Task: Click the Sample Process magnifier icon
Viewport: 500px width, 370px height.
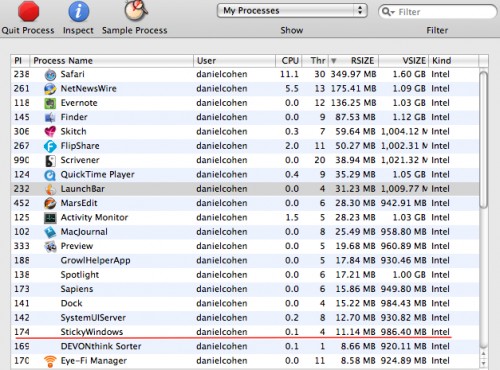Action: (x=136, y=10)
